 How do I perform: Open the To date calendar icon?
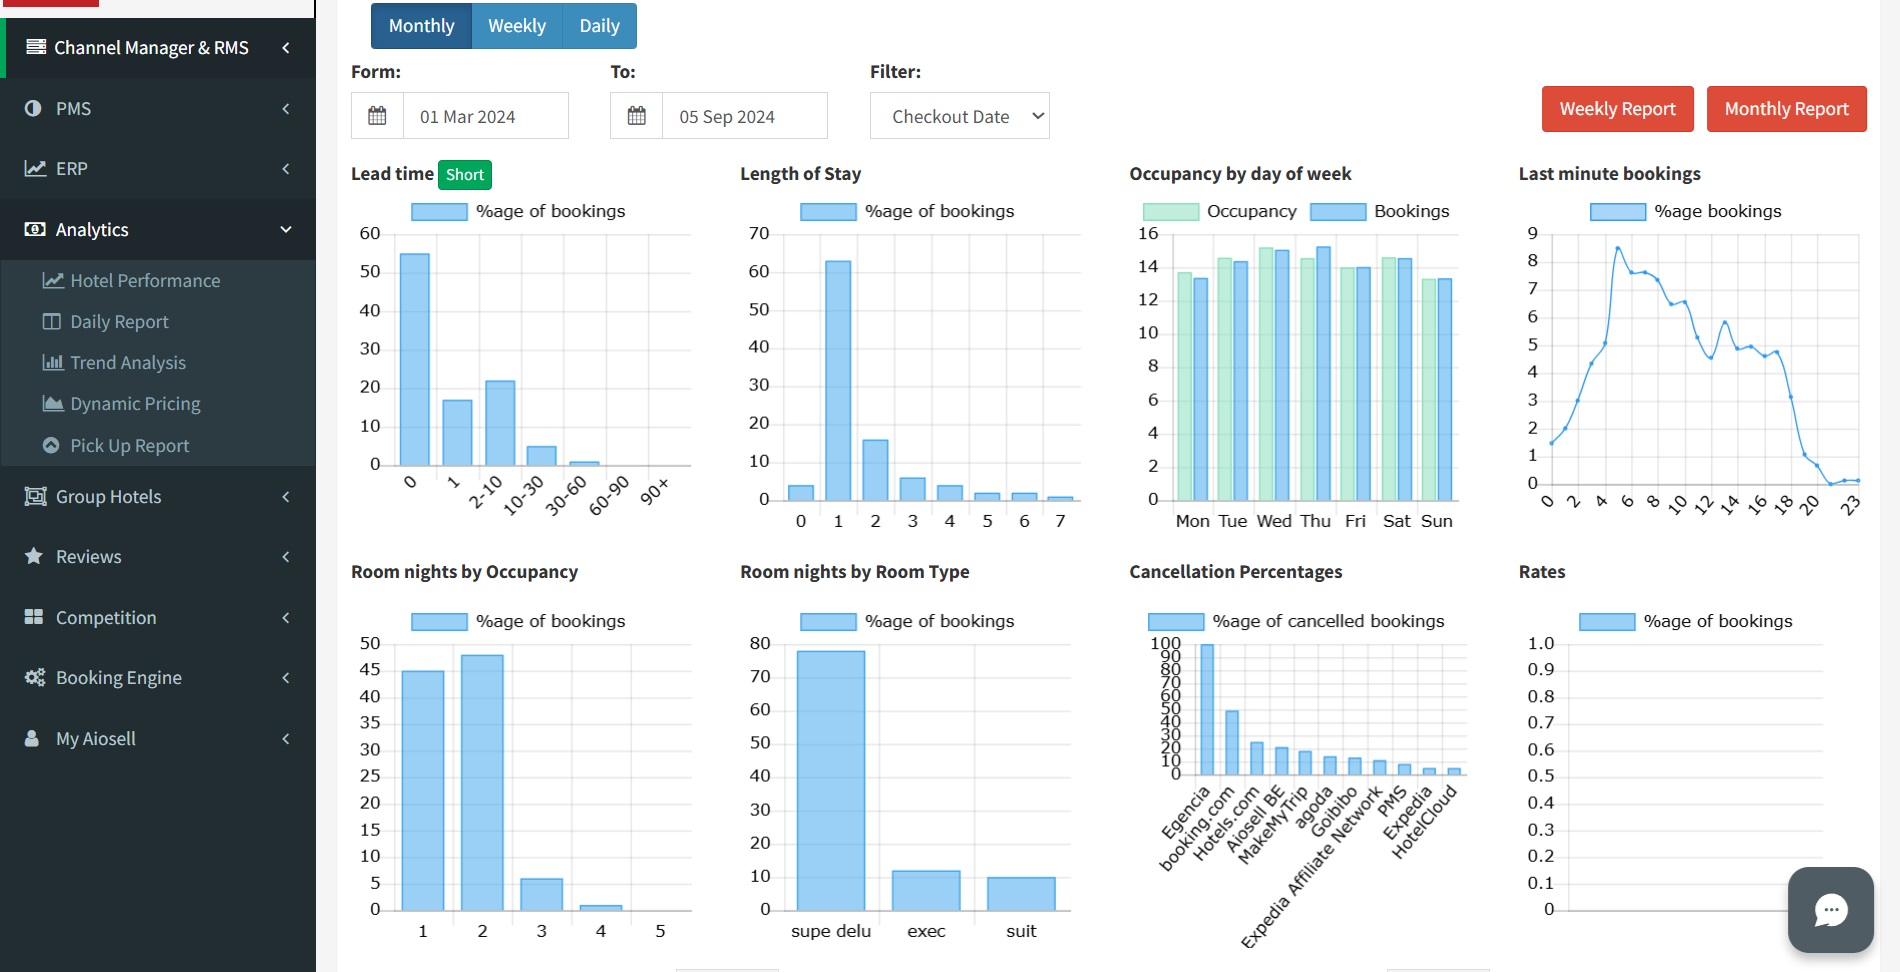tap(636, 116)
